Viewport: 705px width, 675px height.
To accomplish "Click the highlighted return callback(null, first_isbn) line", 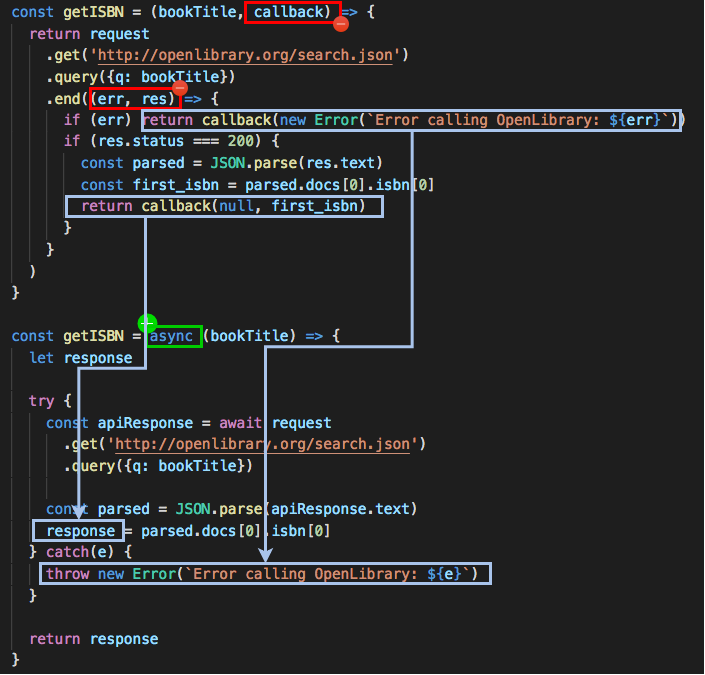I will [x=223, y=206].
